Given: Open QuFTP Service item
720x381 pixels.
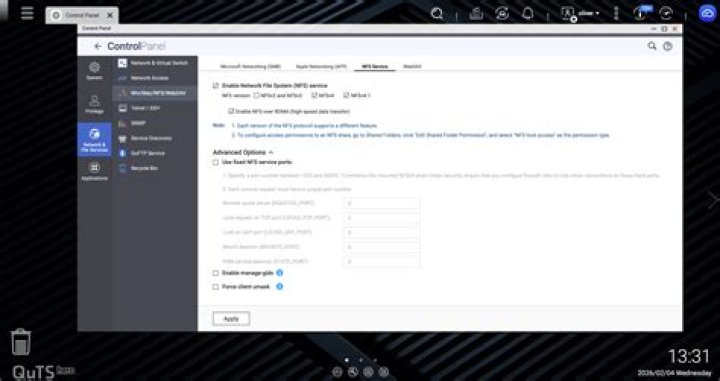Looking at the screenshot, I should pos(154,153).
